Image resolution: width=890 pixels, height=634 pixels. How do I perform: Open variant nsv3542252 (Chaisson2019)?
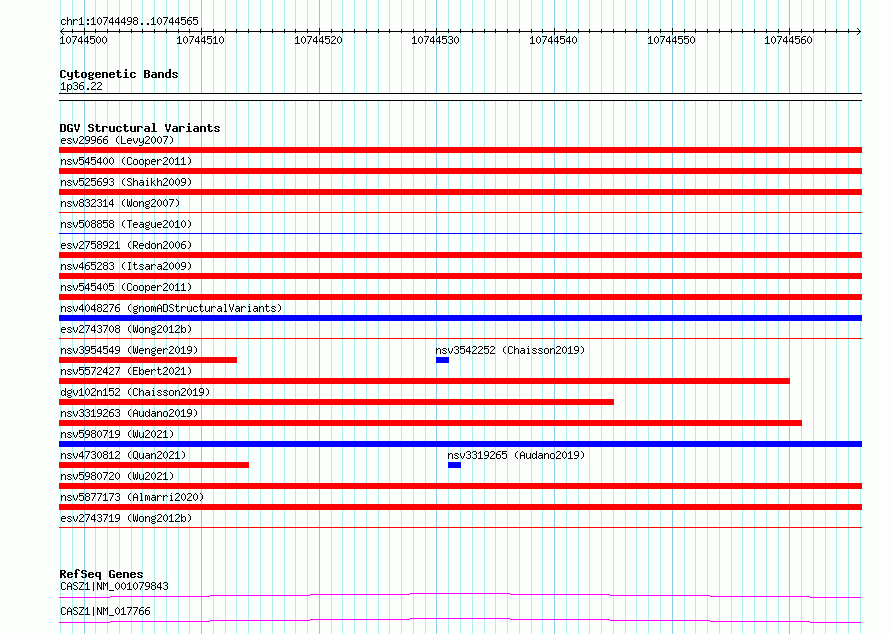click(510, 350)
